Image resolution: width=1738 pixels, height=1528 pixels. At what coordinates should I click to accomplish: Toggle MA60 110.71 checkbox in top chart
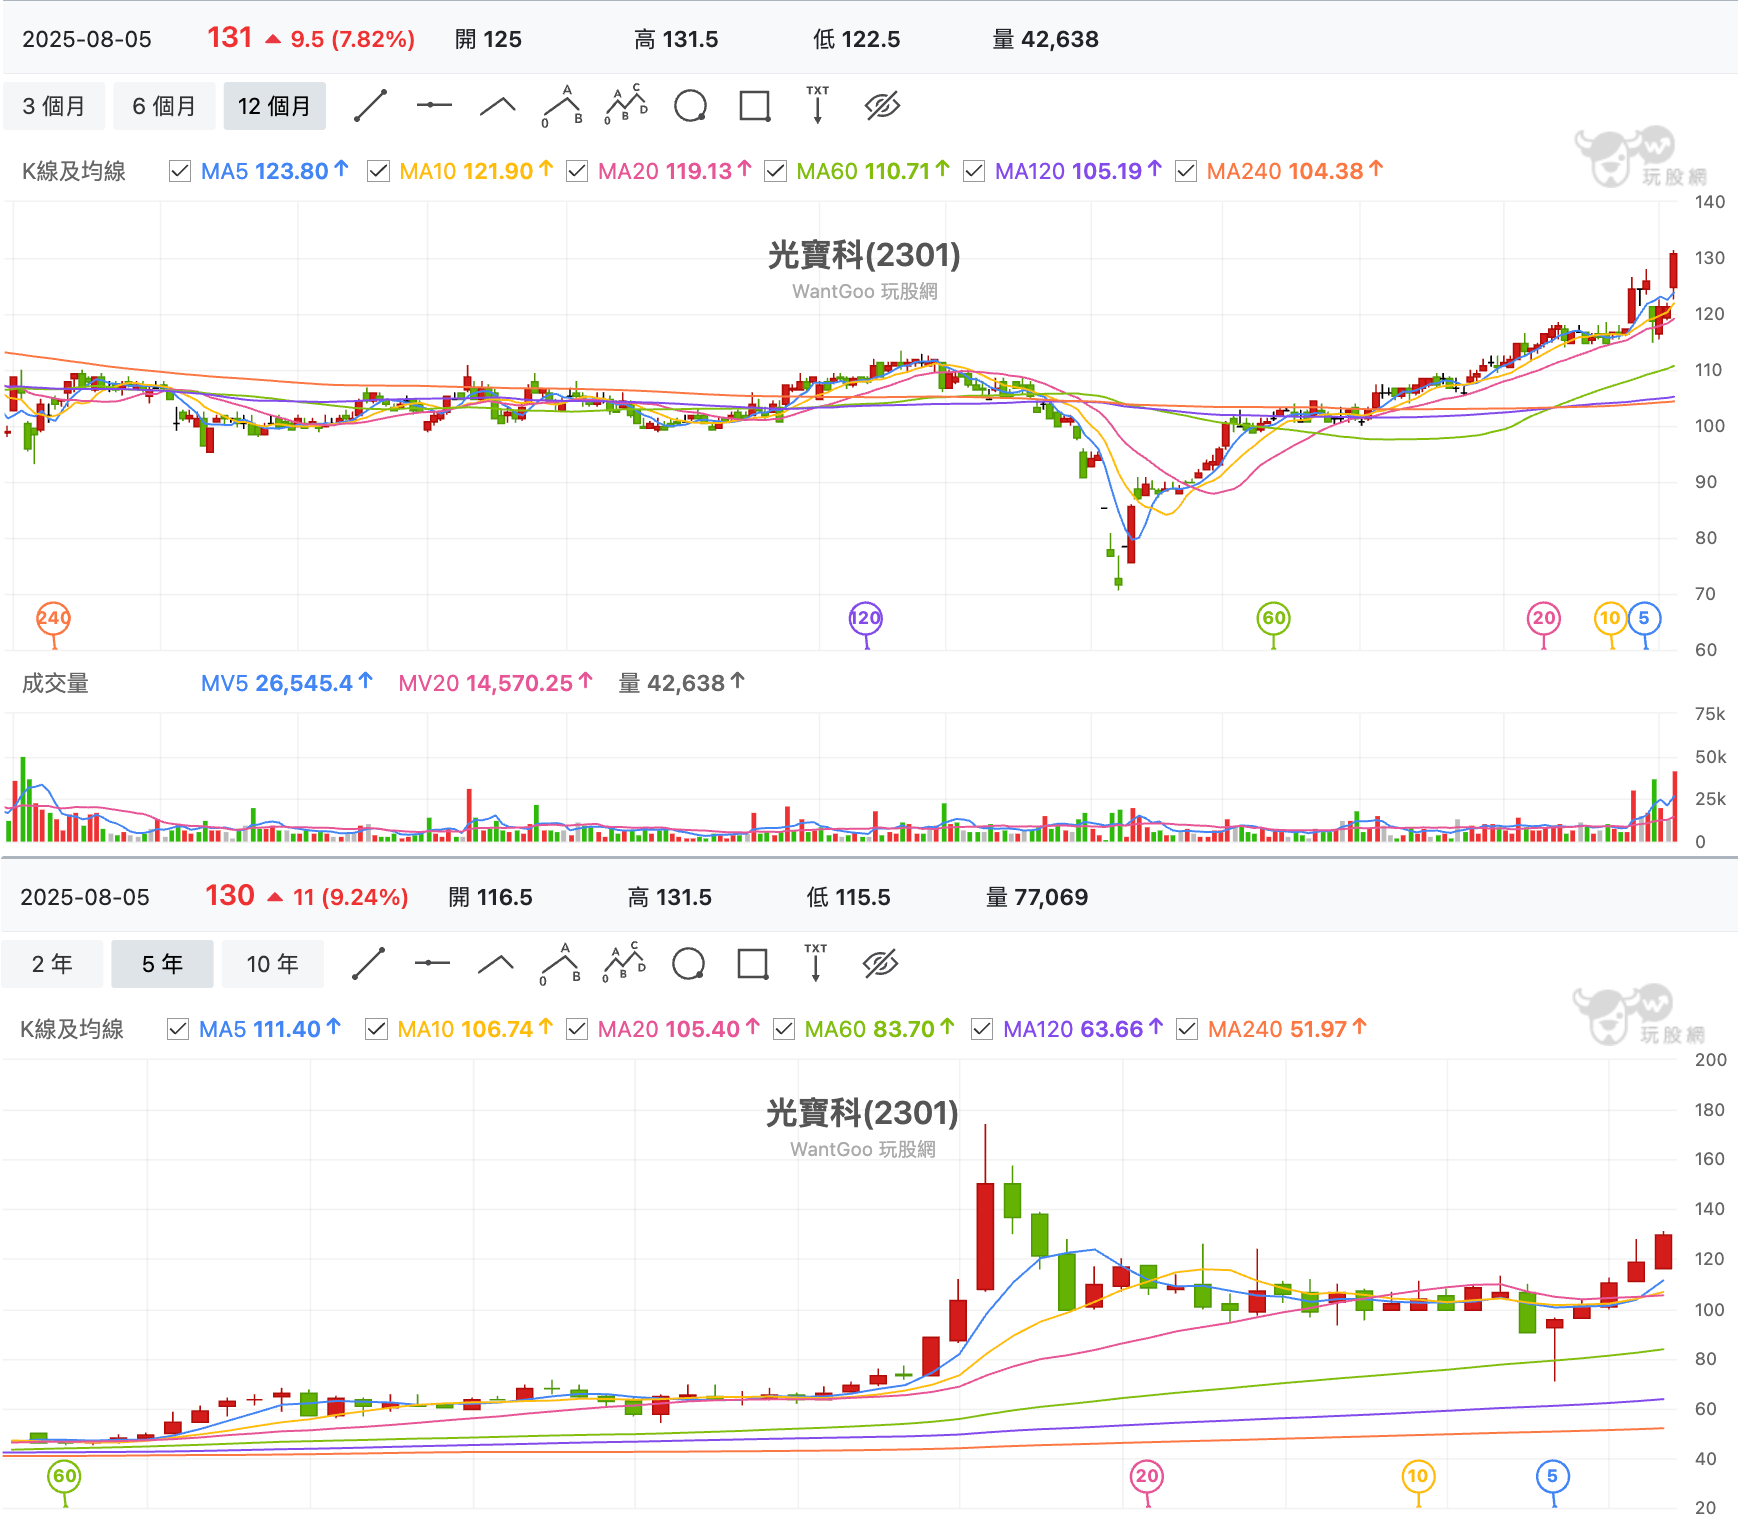point(775,171)
